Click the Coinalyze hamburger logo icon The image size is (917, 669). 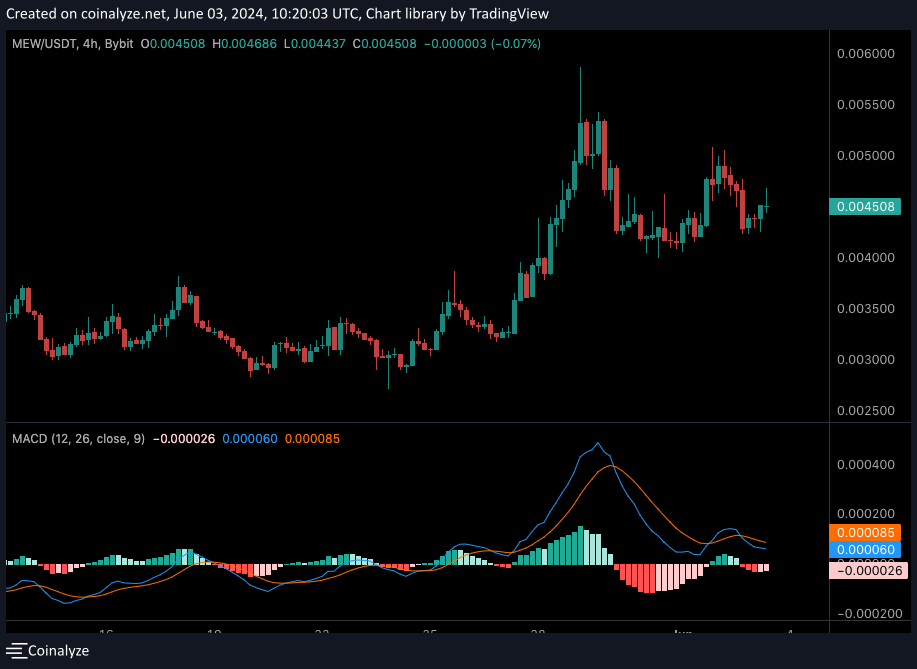(x=15, y=651)
